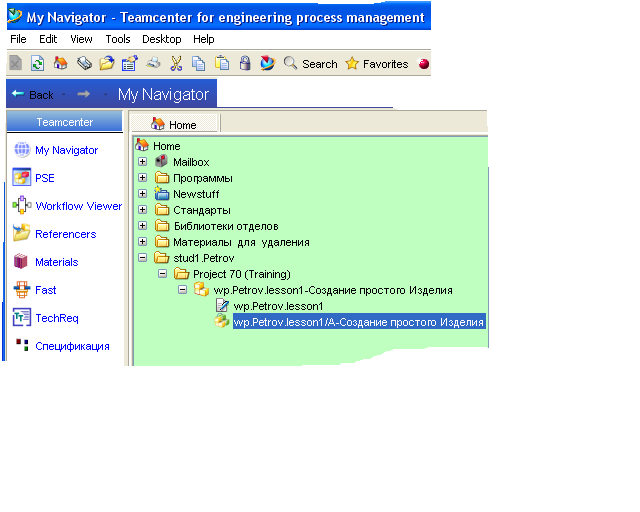640x512 pixels.
Task: Click the My Navigator globe icon
Action: (x=22, y=150)
